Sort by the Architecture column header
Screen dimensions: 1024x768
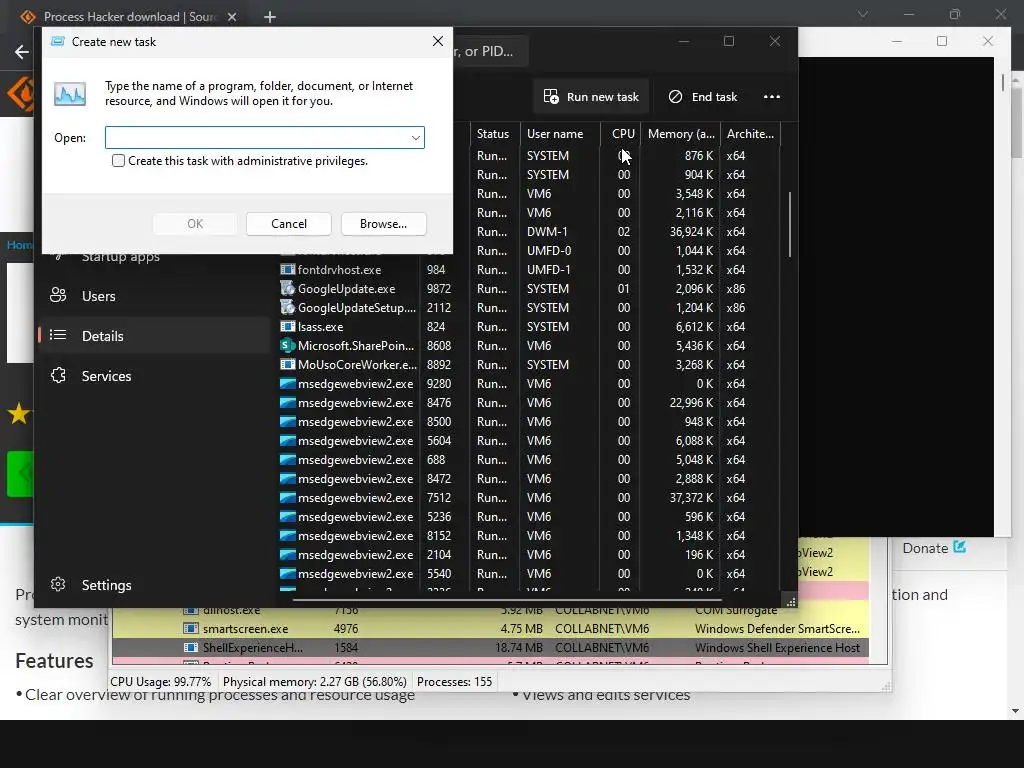[750, 134]
